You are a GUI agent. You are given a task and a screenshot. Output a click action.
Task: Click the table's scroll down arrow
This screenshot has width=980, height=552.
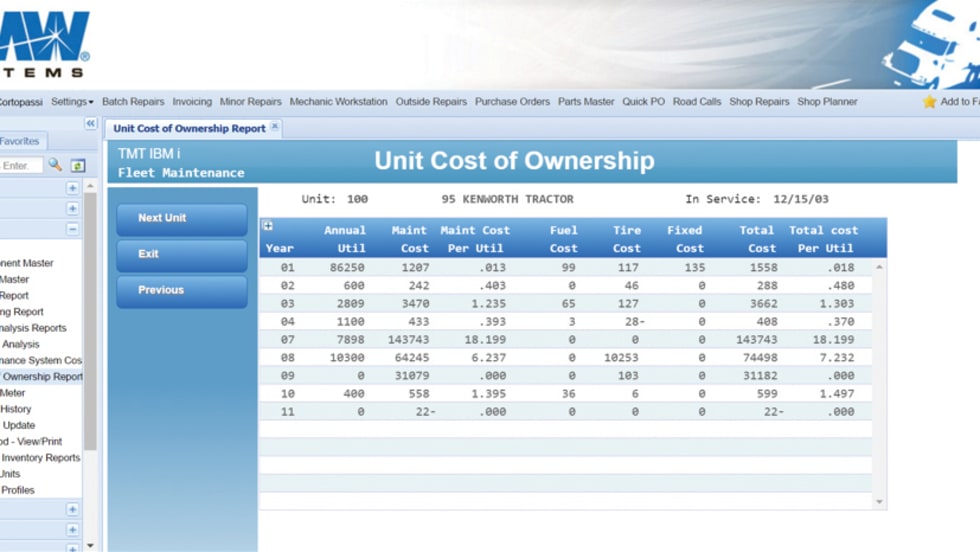click(879, 501)
